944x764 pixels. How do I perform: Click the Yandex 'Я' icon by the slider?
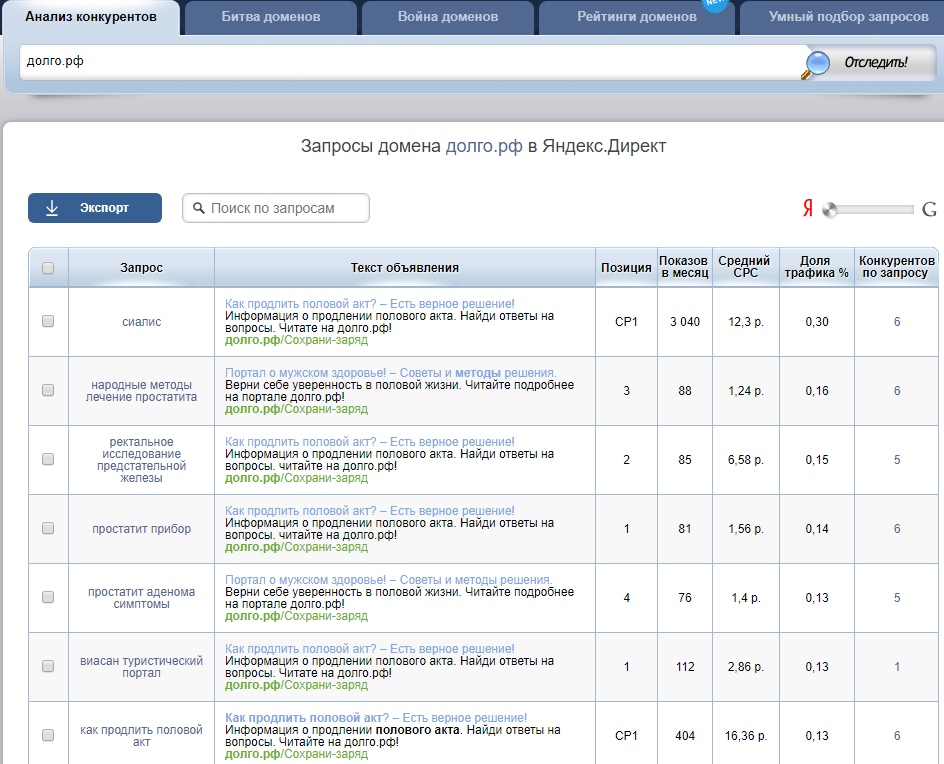click(x=807, y=209)
